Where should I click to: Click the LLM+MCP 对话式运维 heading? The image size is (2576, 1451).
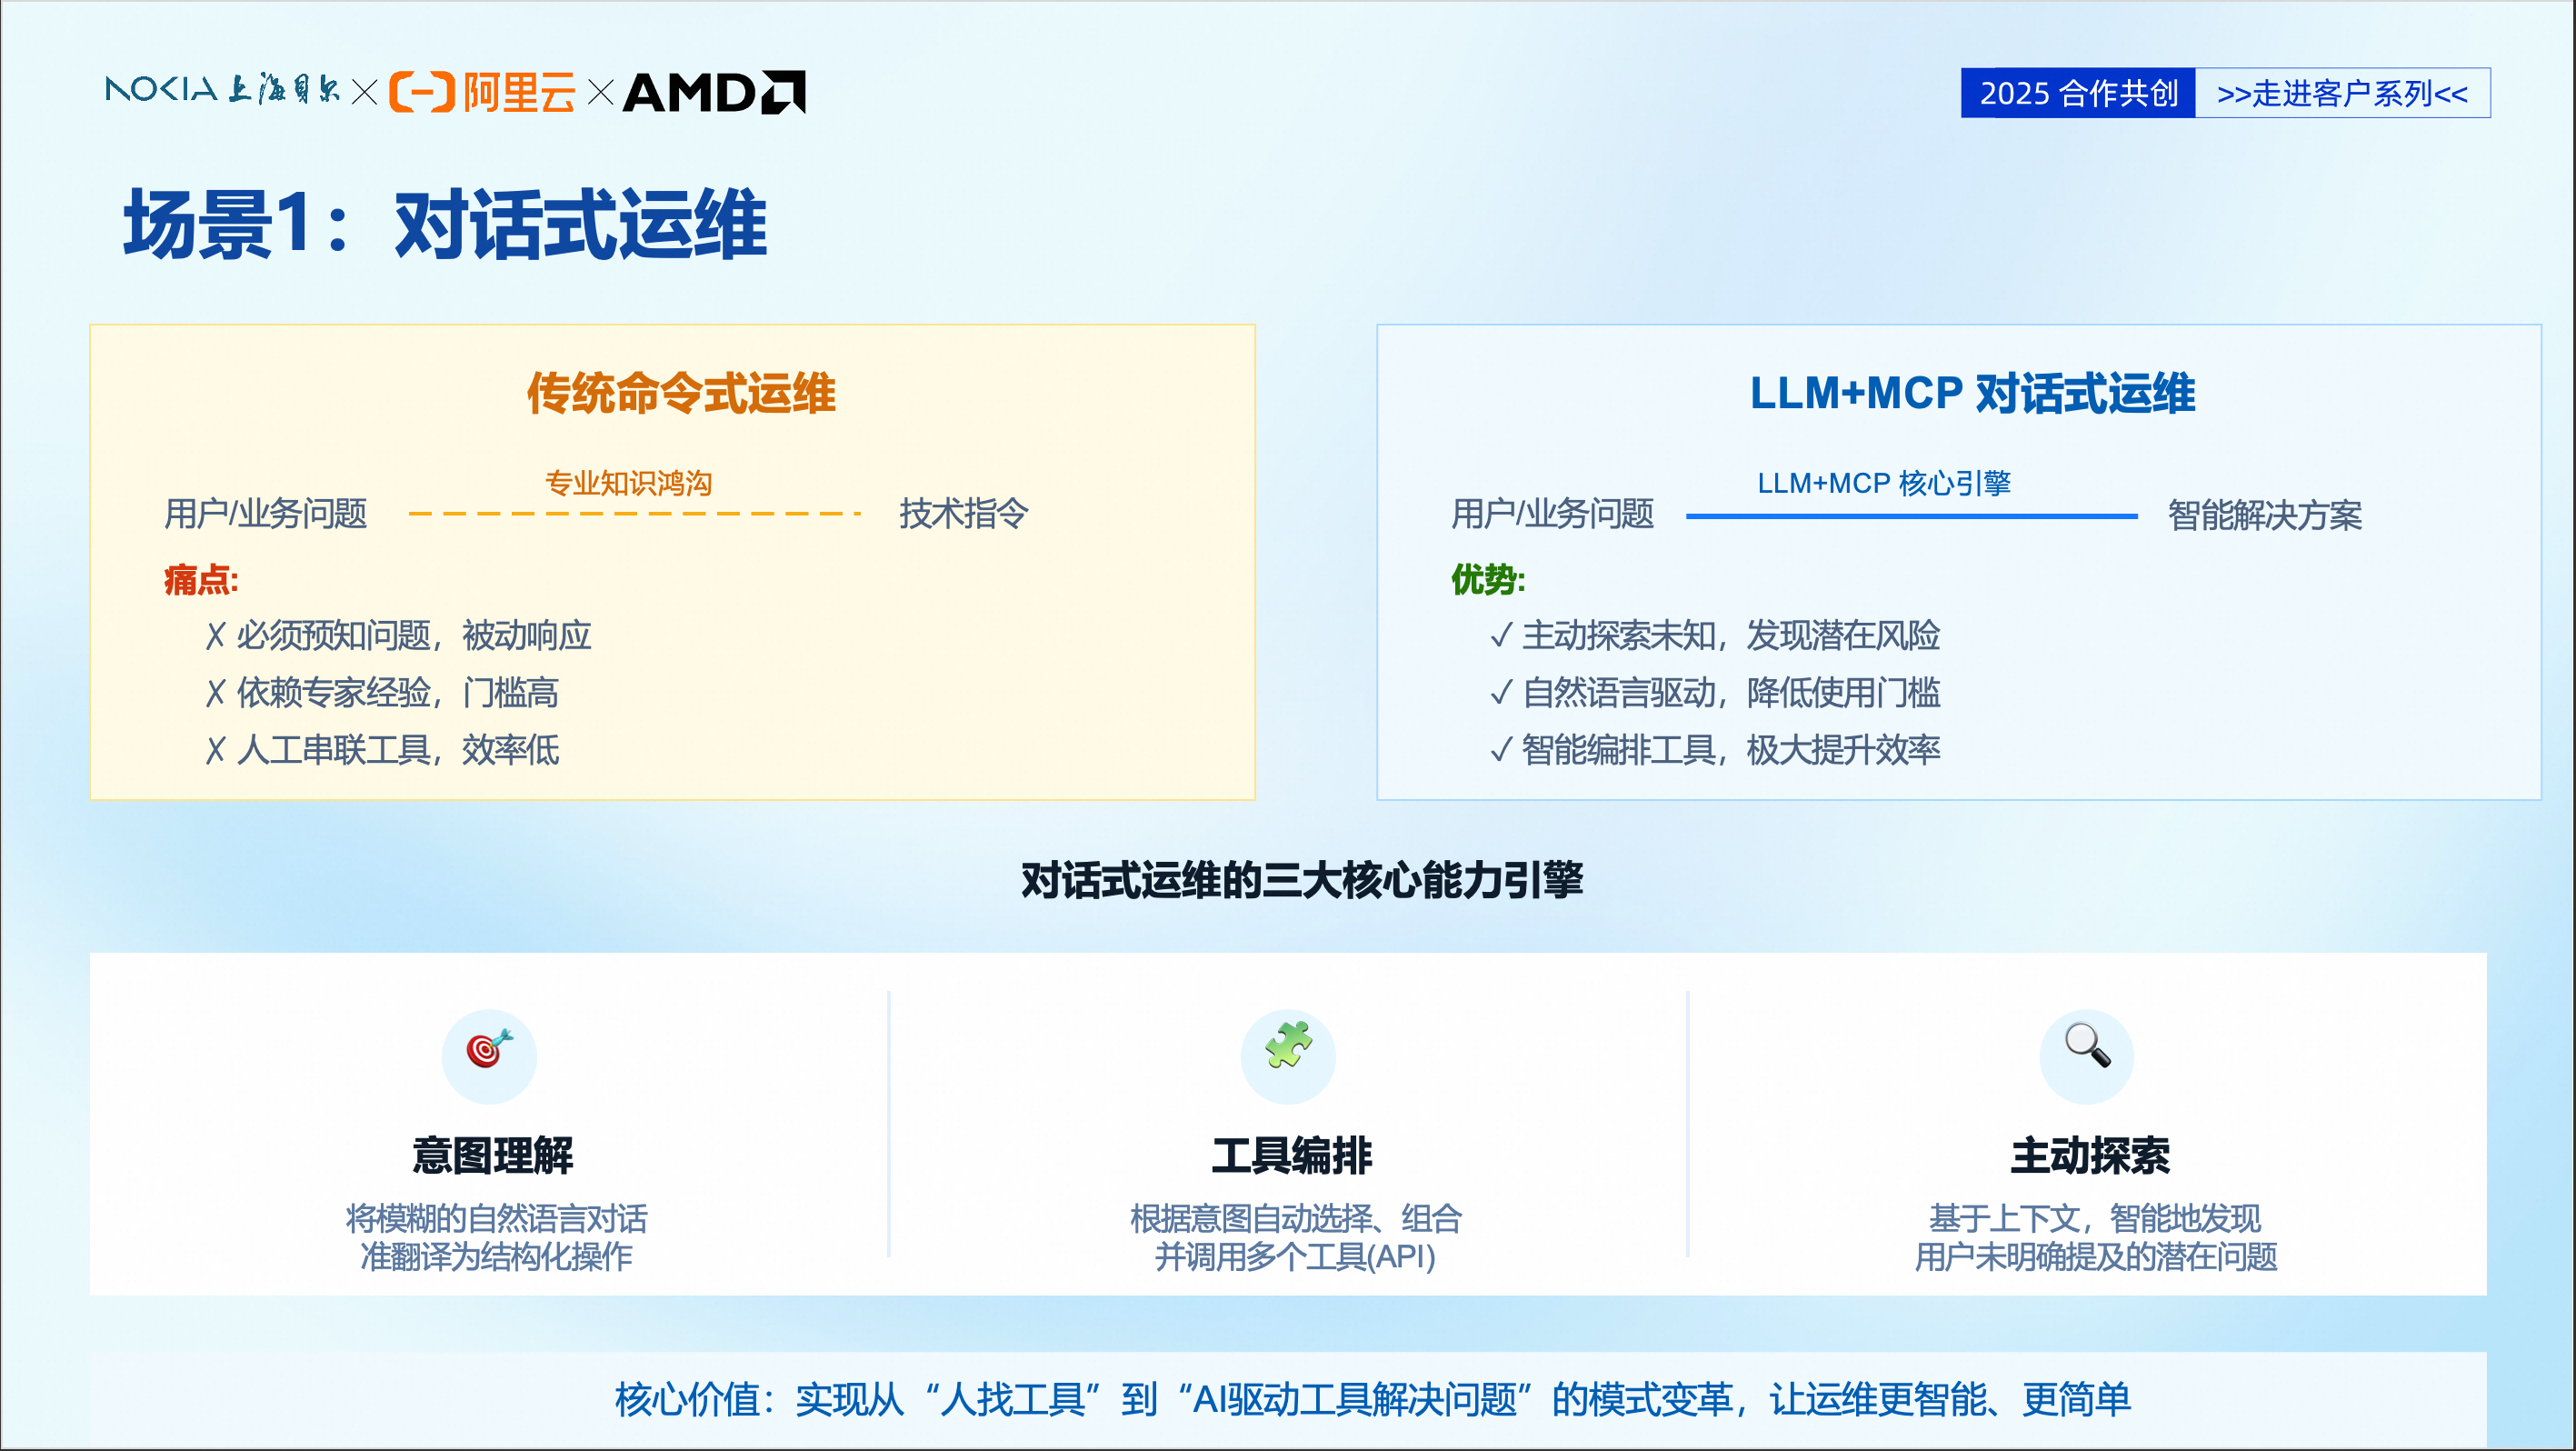click(x=1972, y=393)
